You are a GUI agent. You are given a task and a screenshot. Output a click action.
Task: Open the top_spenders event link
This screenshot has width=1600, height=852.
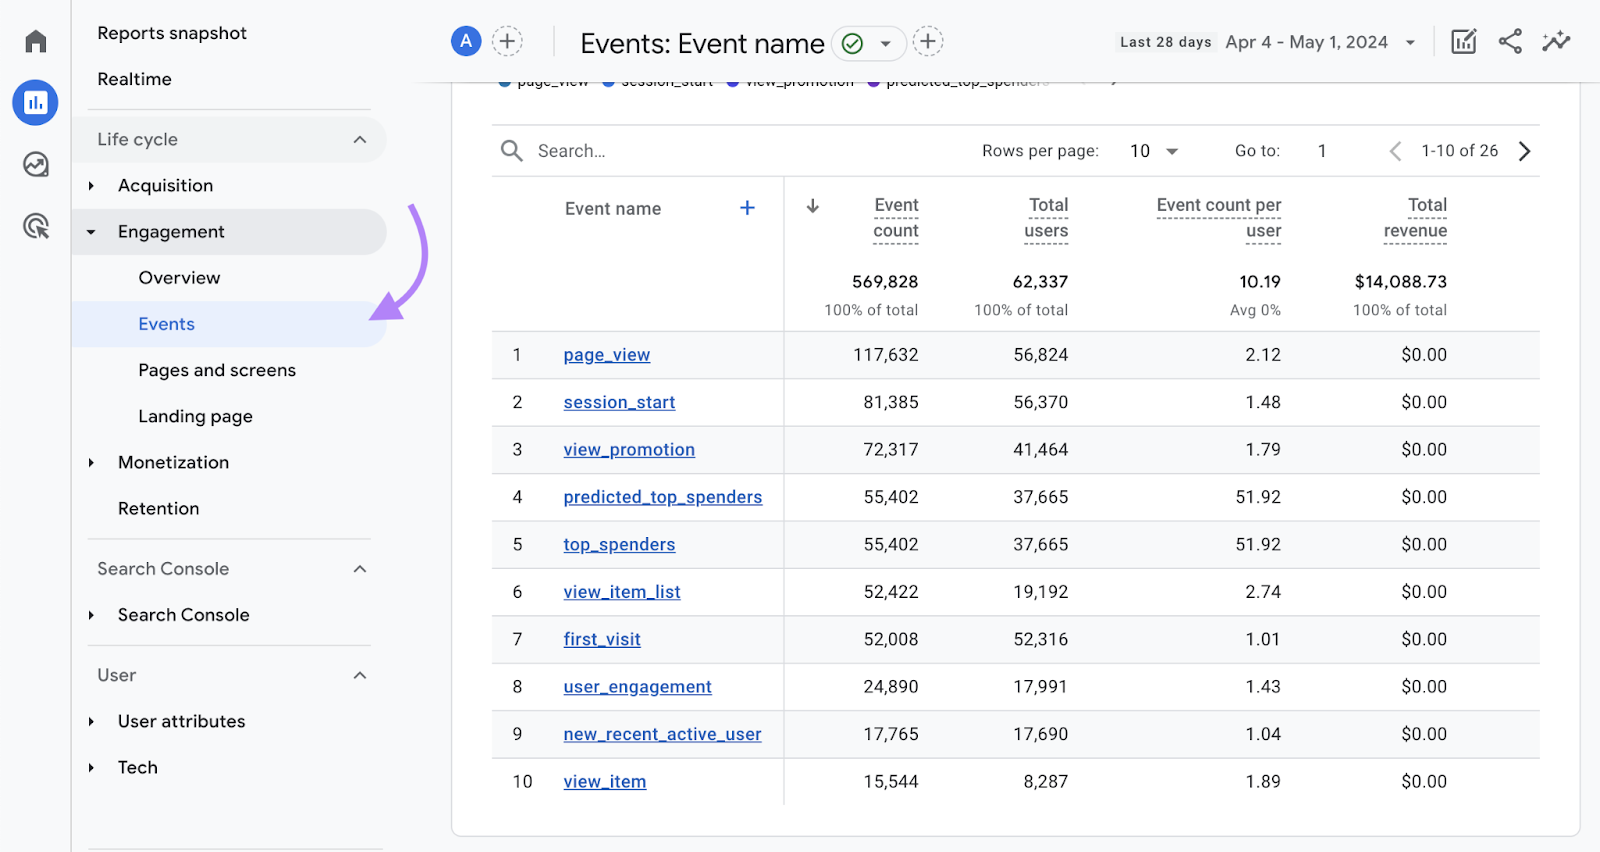pyautogui.click(x=619, y=545)
